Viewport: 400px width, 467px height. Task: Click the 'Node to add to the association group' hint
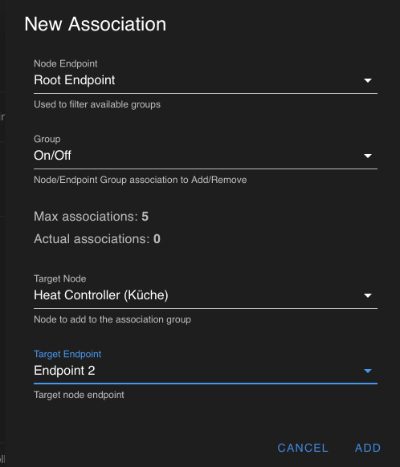pyautogui.click(x=112, y=320)
